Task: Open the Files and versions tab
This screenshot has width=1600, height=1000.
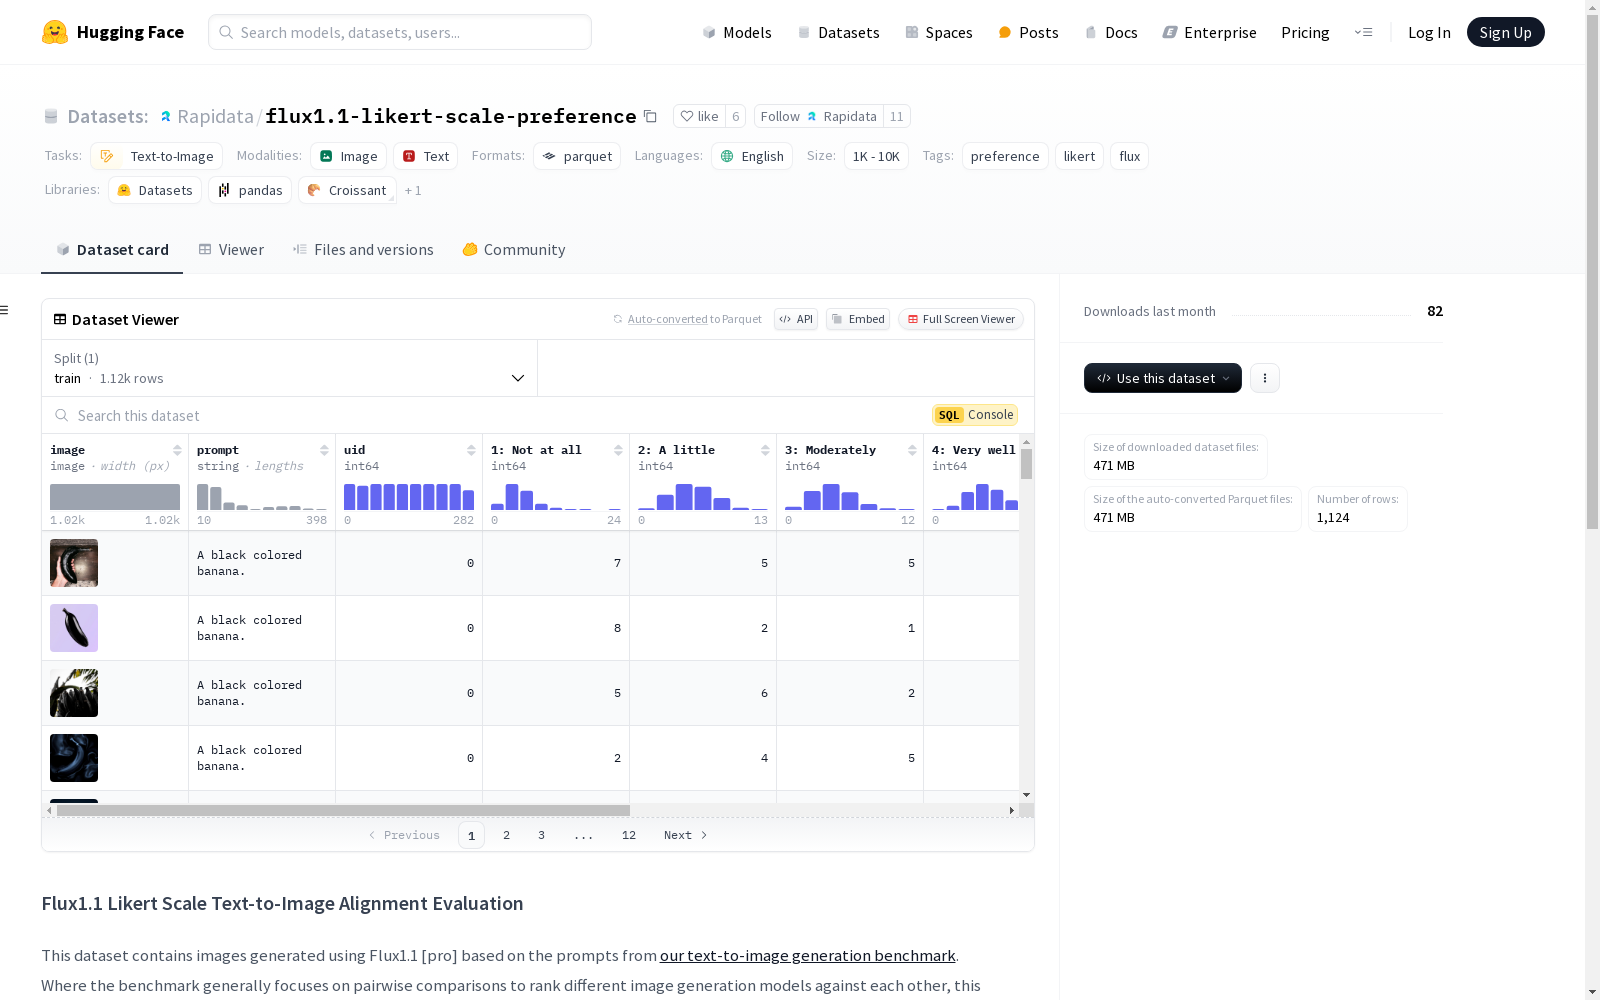Action: [x=363, y=250]
